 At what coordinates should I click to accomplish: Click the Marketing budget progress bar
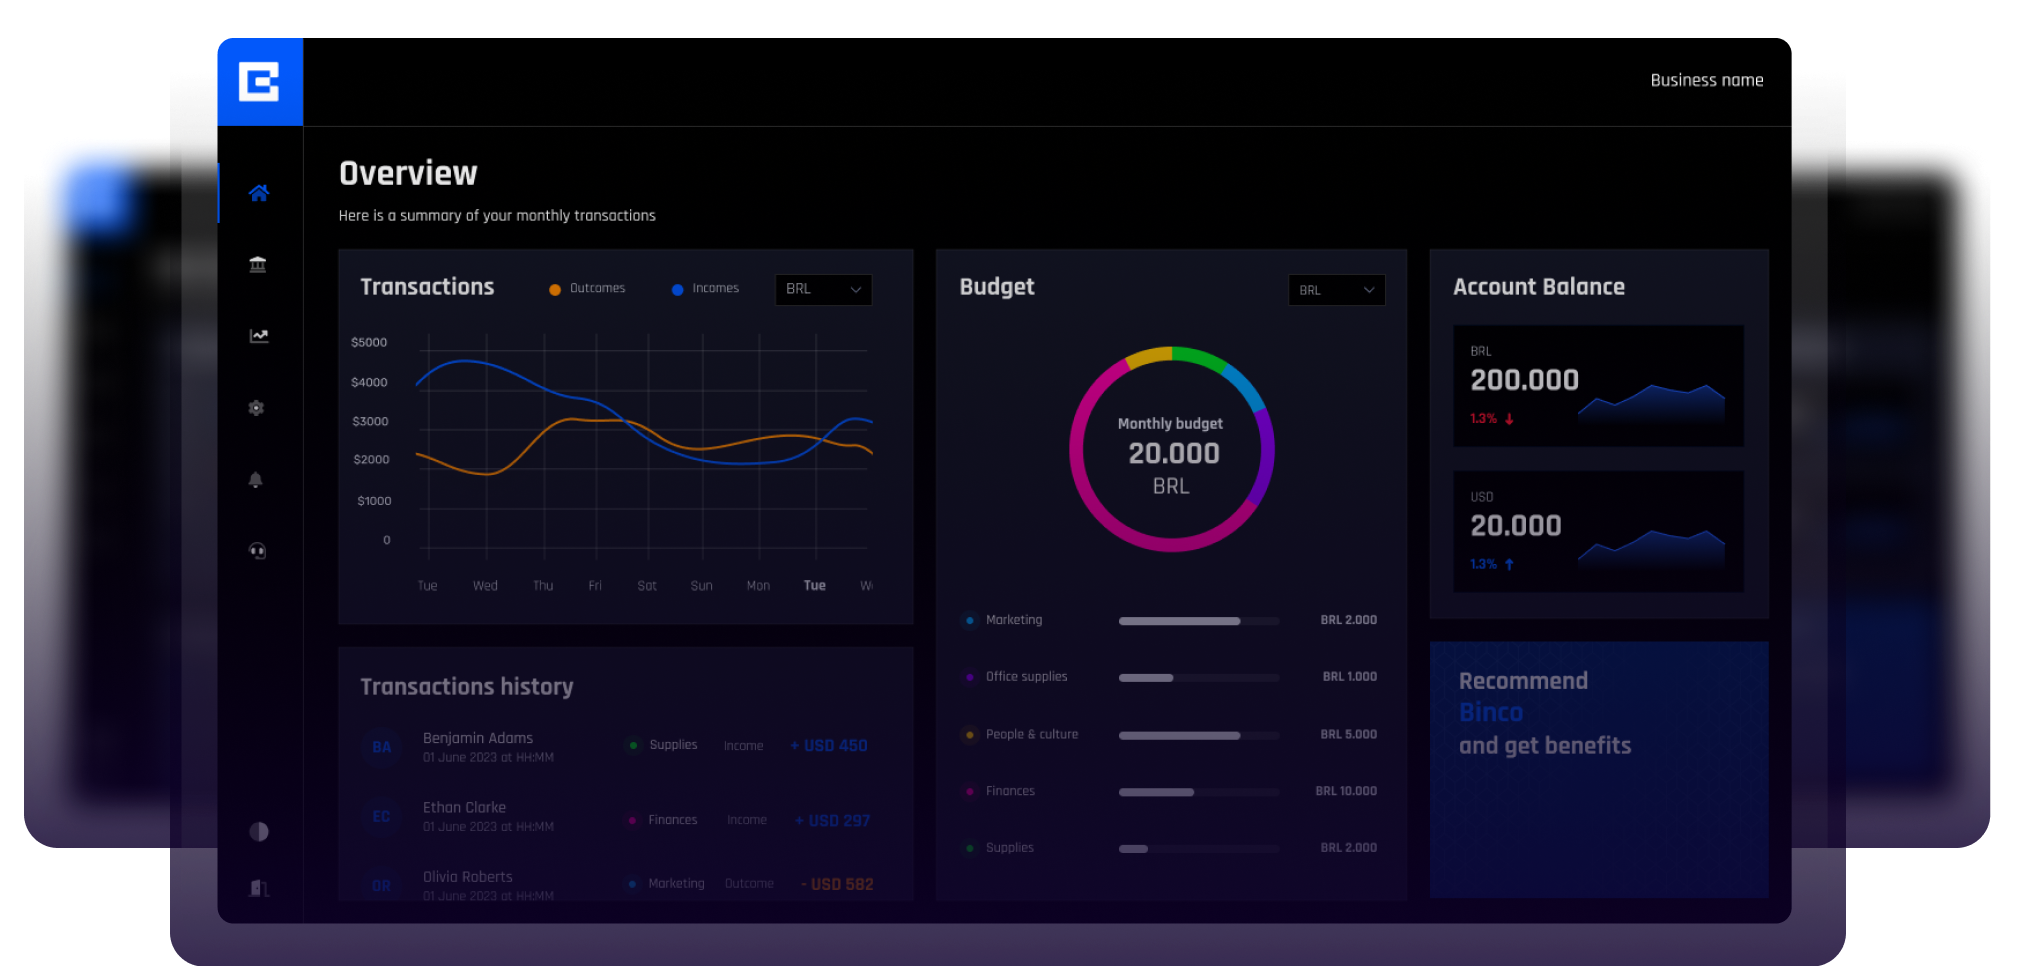[x=1198, y=621]
